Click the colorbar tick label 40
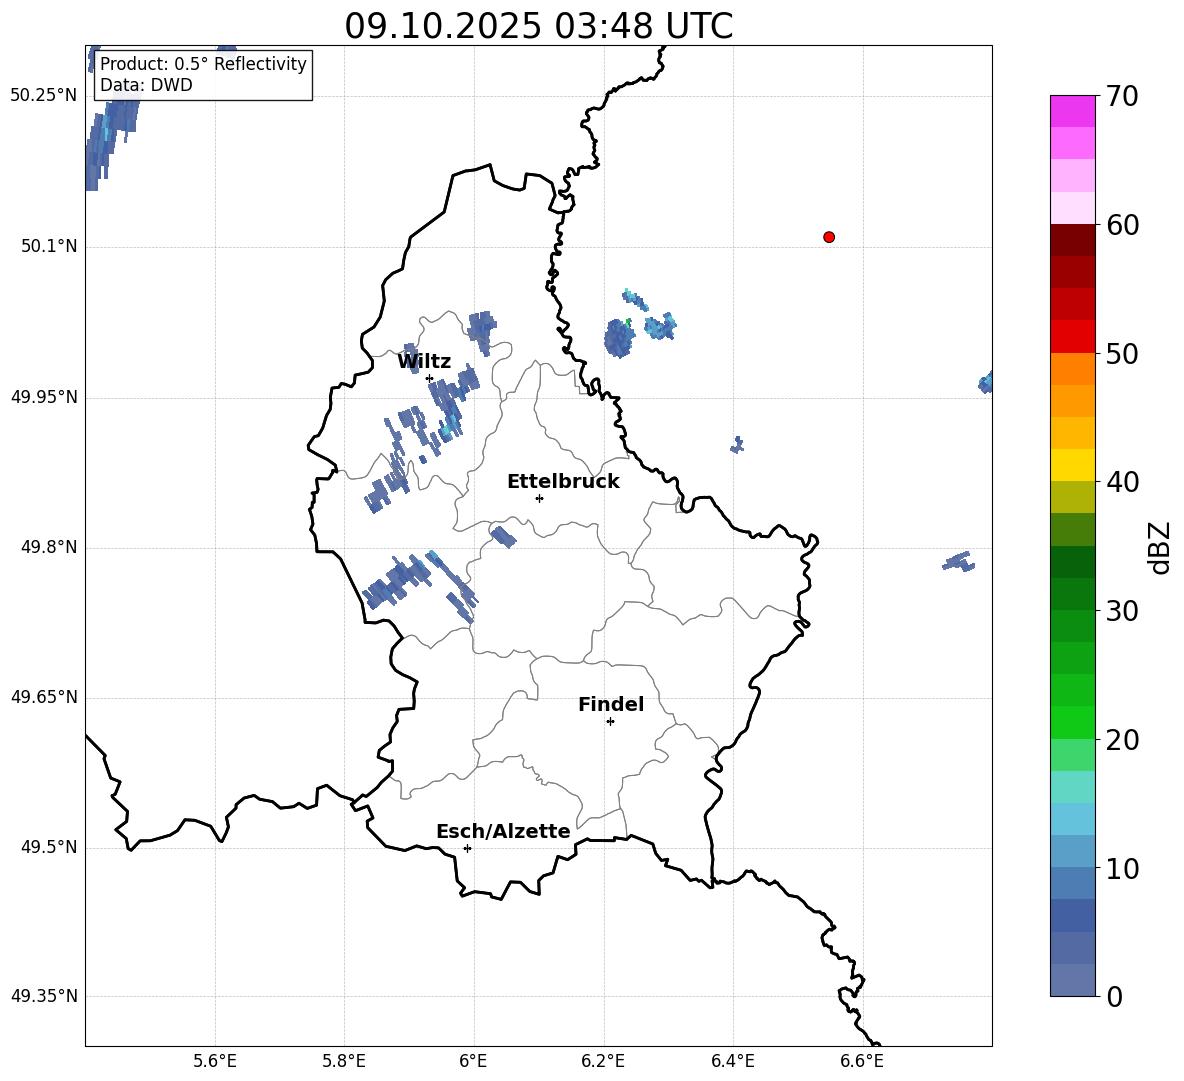1184x1081 pixels. pyautogui.click(x=1122, y=482)
